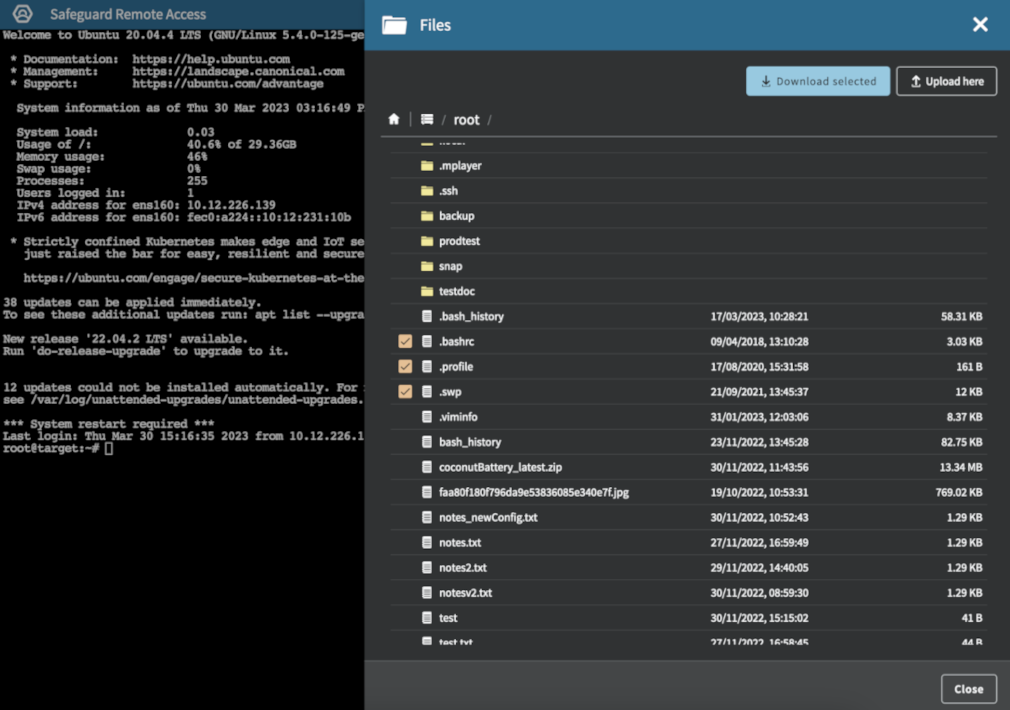This screenshot has height=710, width=1010.
Task: Select the notes2.txt file name
Action: (x=463, y=568)
